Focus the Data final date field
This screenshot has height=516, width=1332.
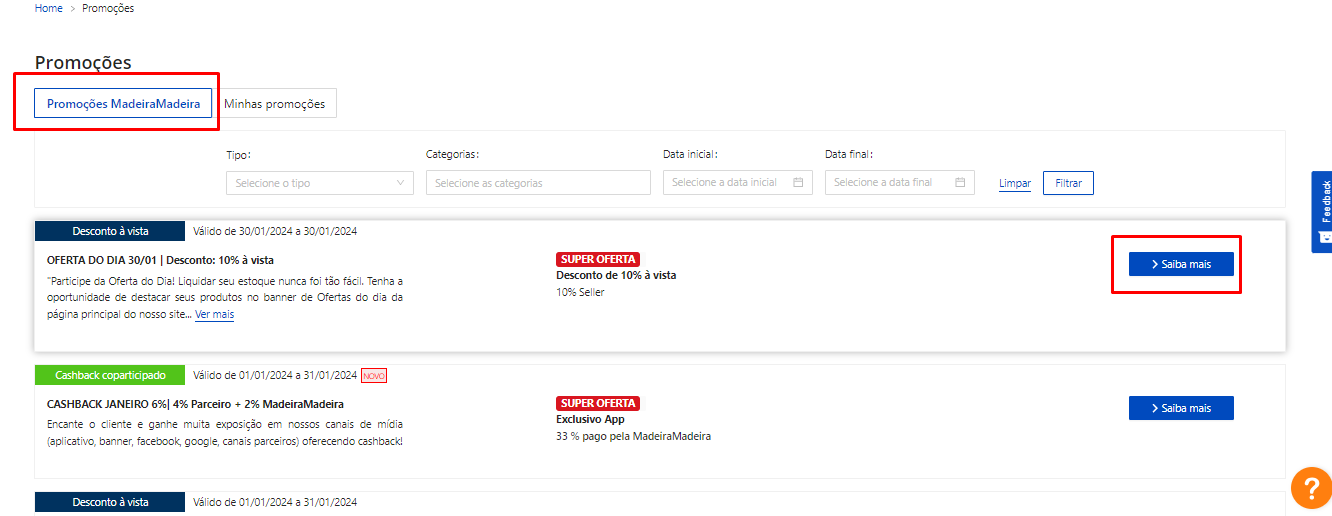point(887,183)
